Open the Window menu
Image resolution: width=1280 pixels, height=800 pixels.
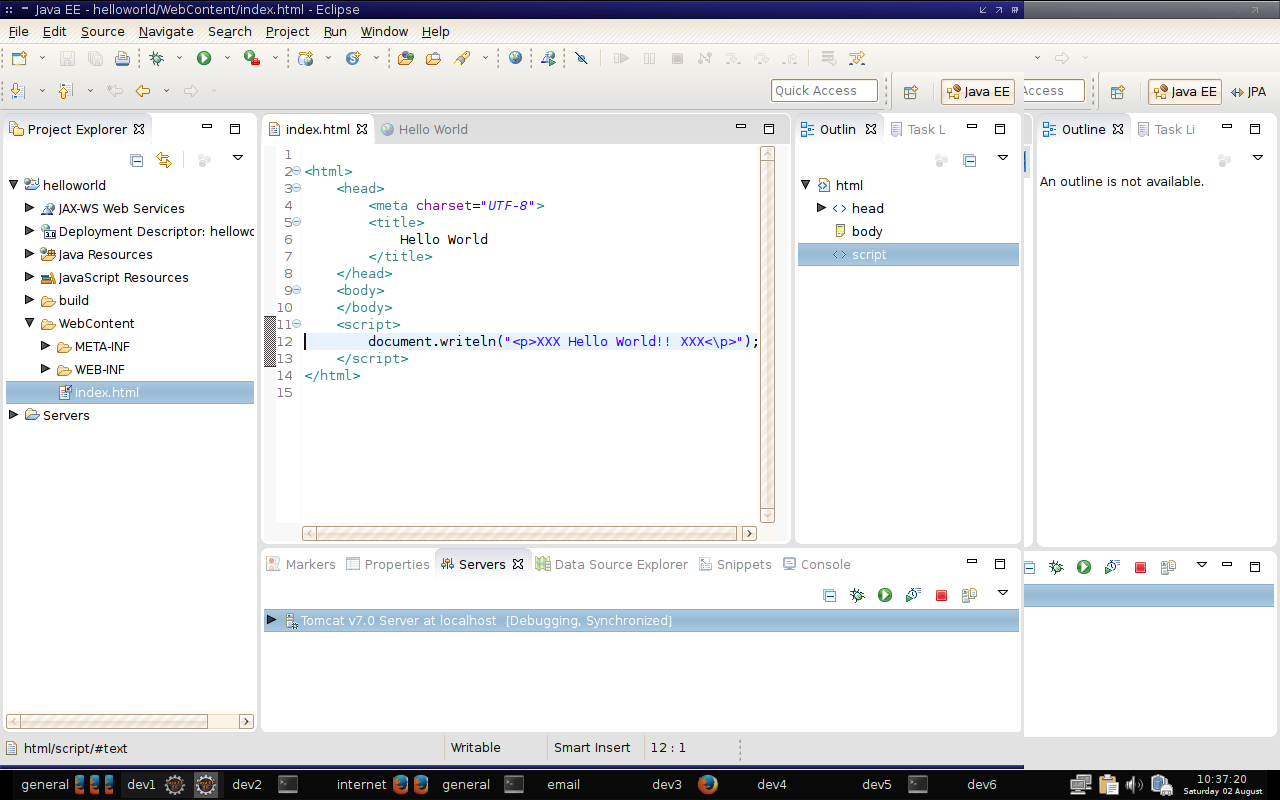(384, 31)
